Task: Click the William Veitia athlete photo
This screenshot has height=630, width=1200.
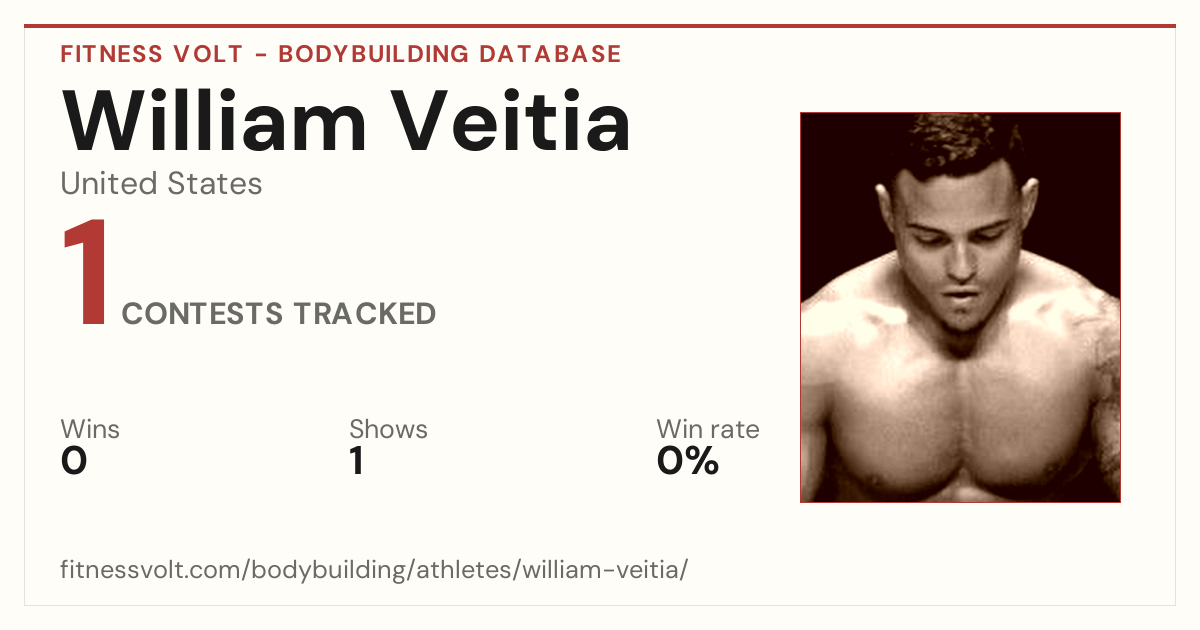Action: click(960, 307)
